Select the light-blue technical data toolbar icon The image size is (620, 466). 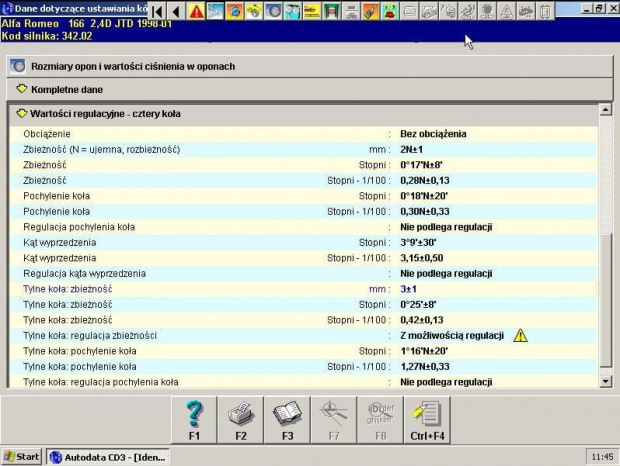(215, 11)
